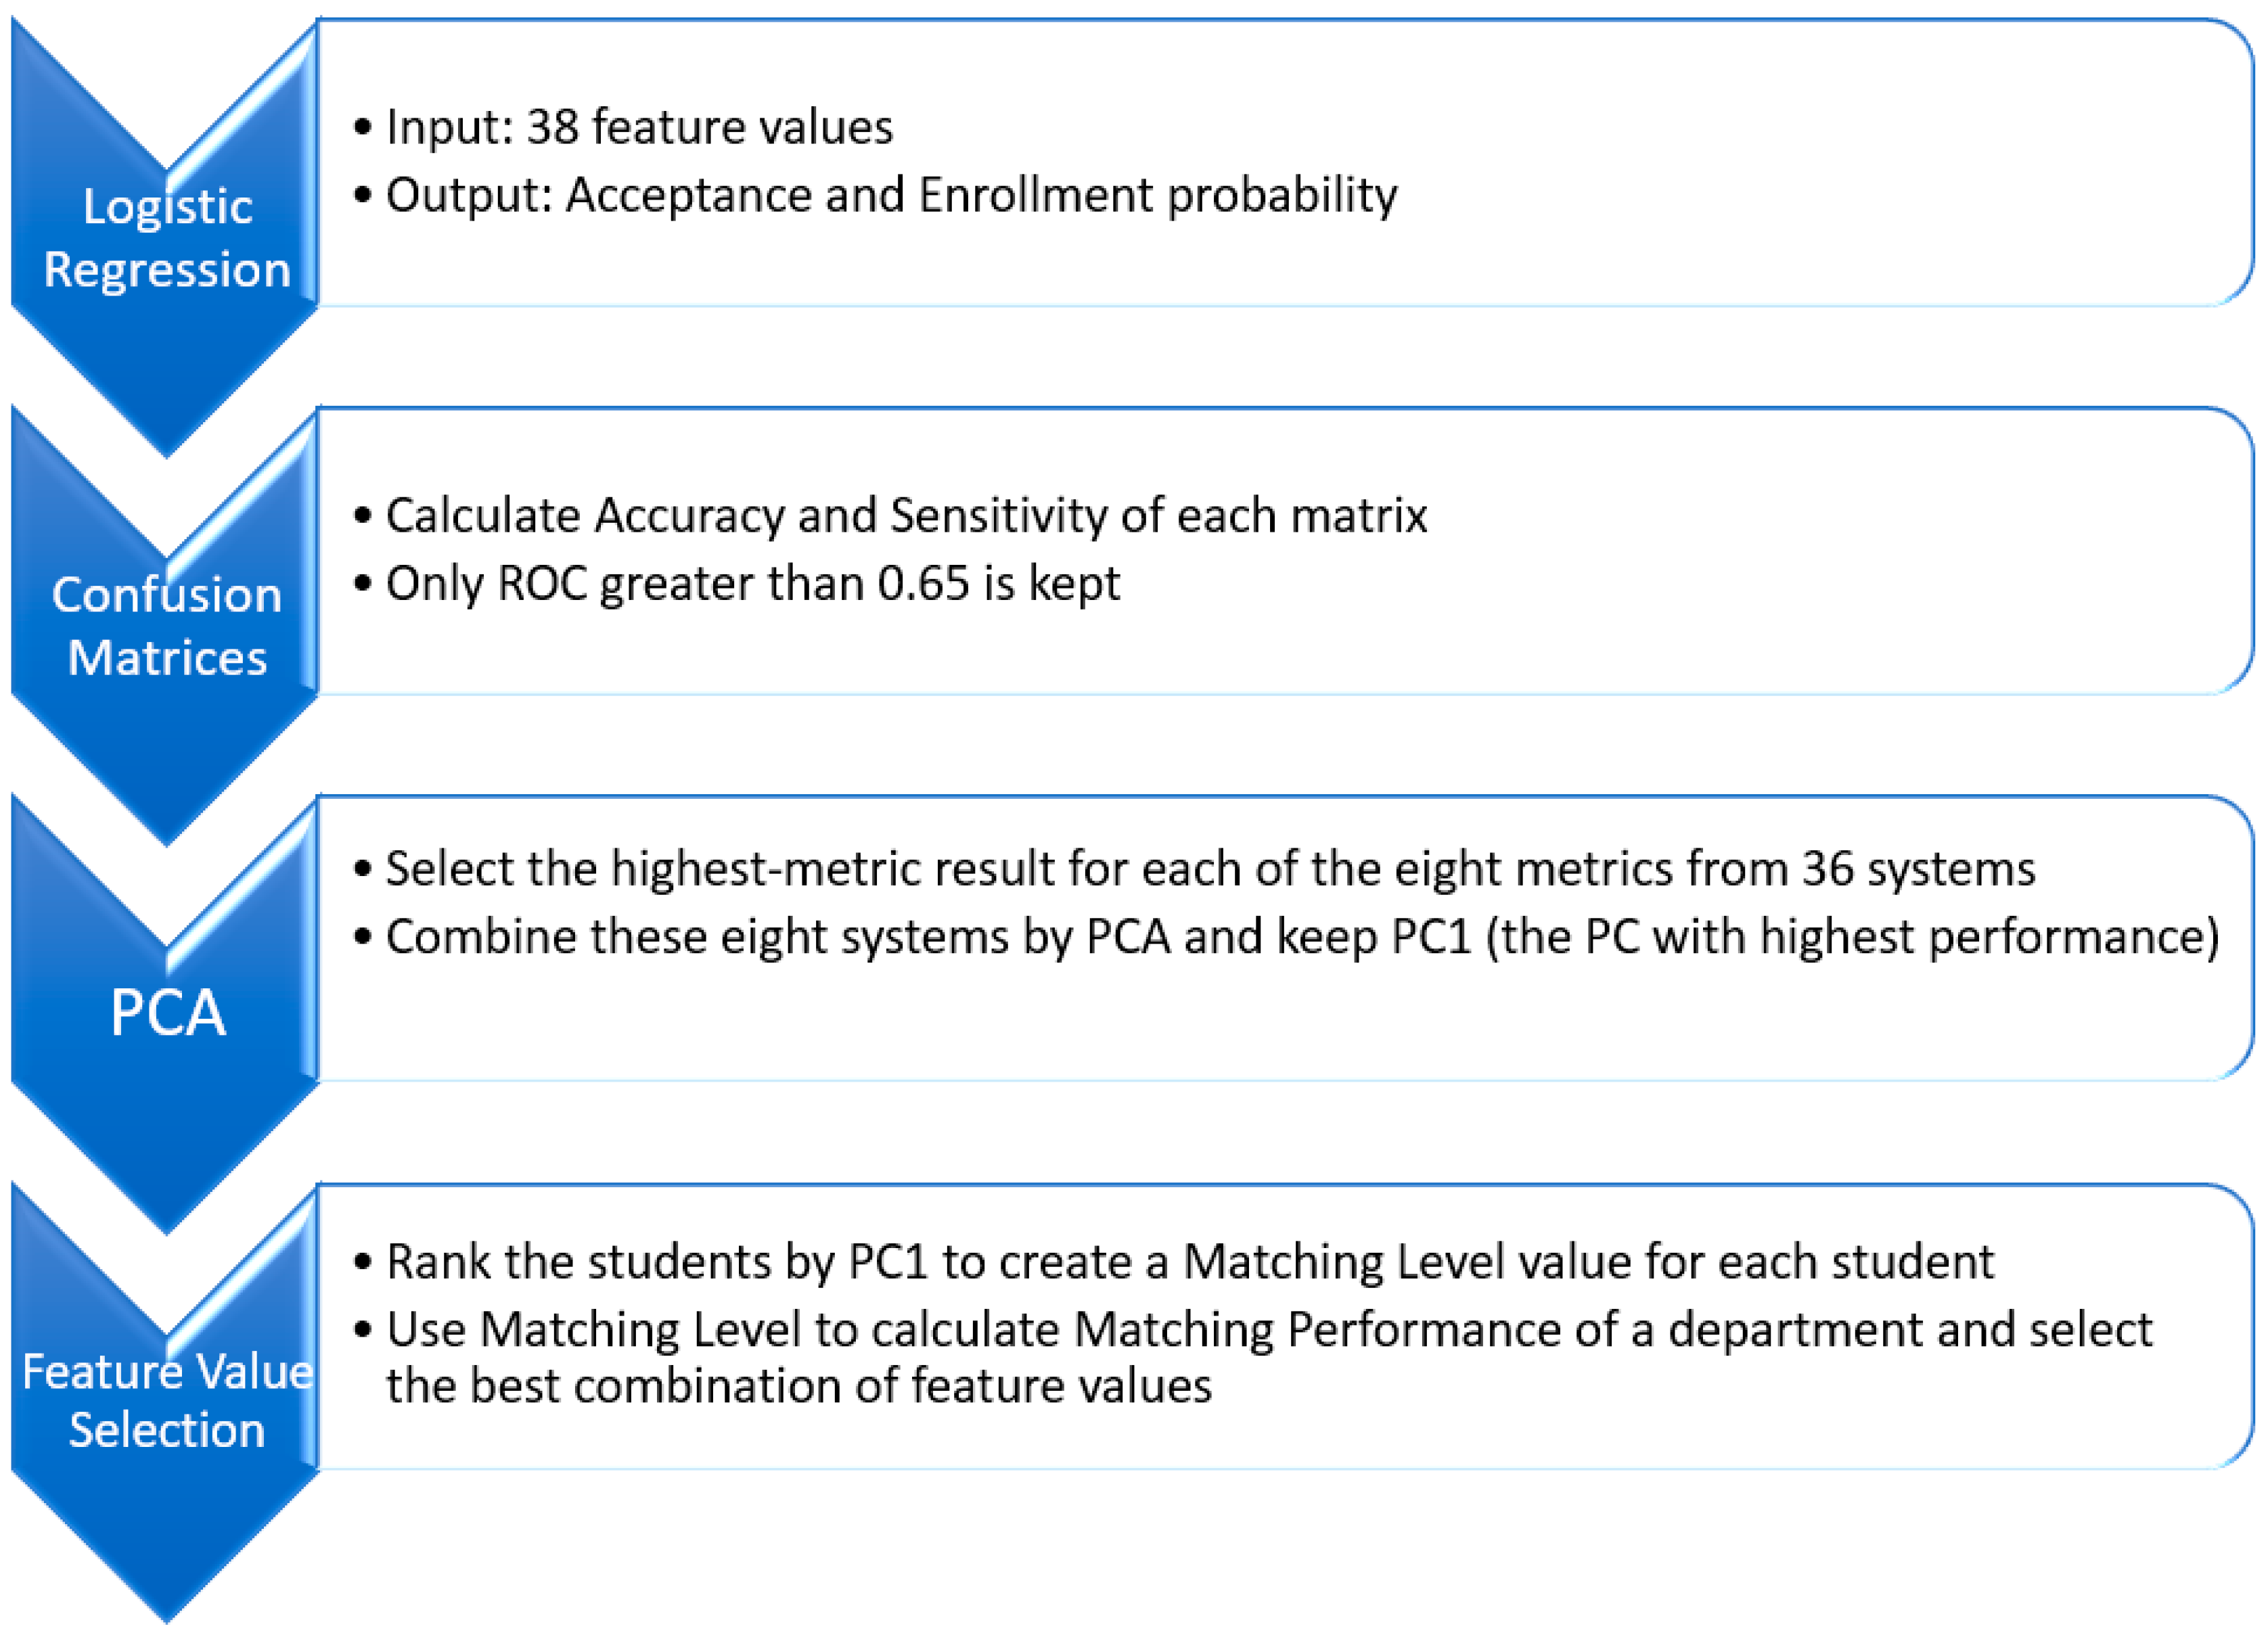The width and height of the screenshot is (2268, 1635).
Task: Click the Logistic Regression chevron arrow
Action: point(166,238)
